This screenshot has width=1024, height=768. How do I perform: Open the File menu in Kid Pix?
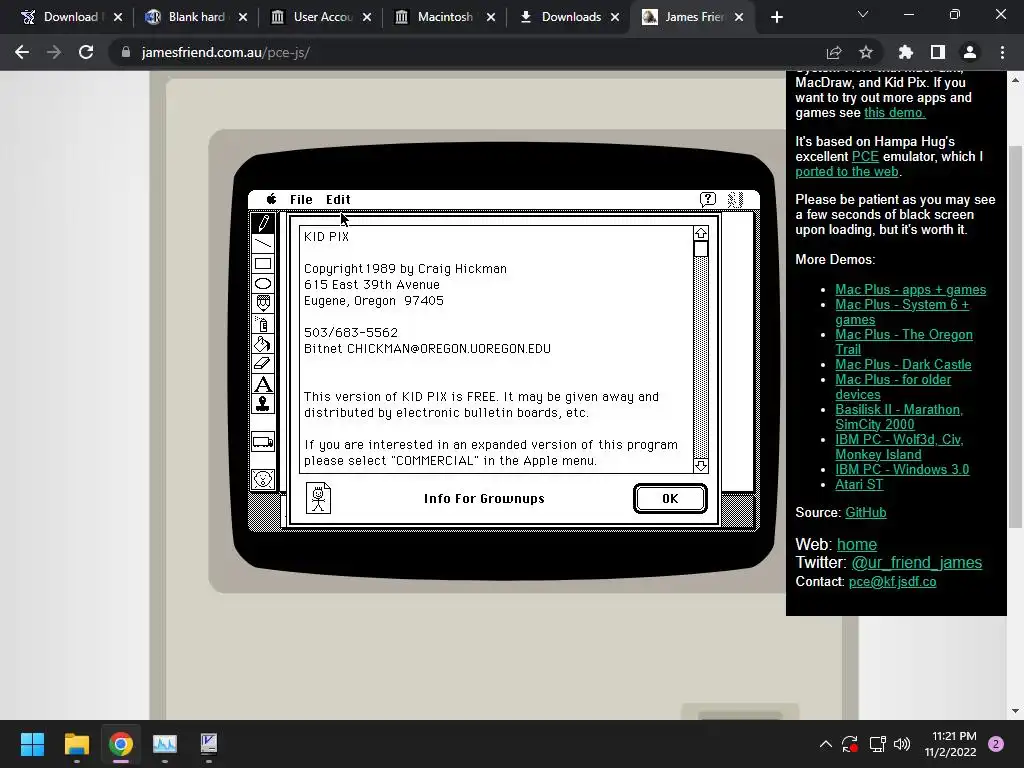[x=301, y=200]
